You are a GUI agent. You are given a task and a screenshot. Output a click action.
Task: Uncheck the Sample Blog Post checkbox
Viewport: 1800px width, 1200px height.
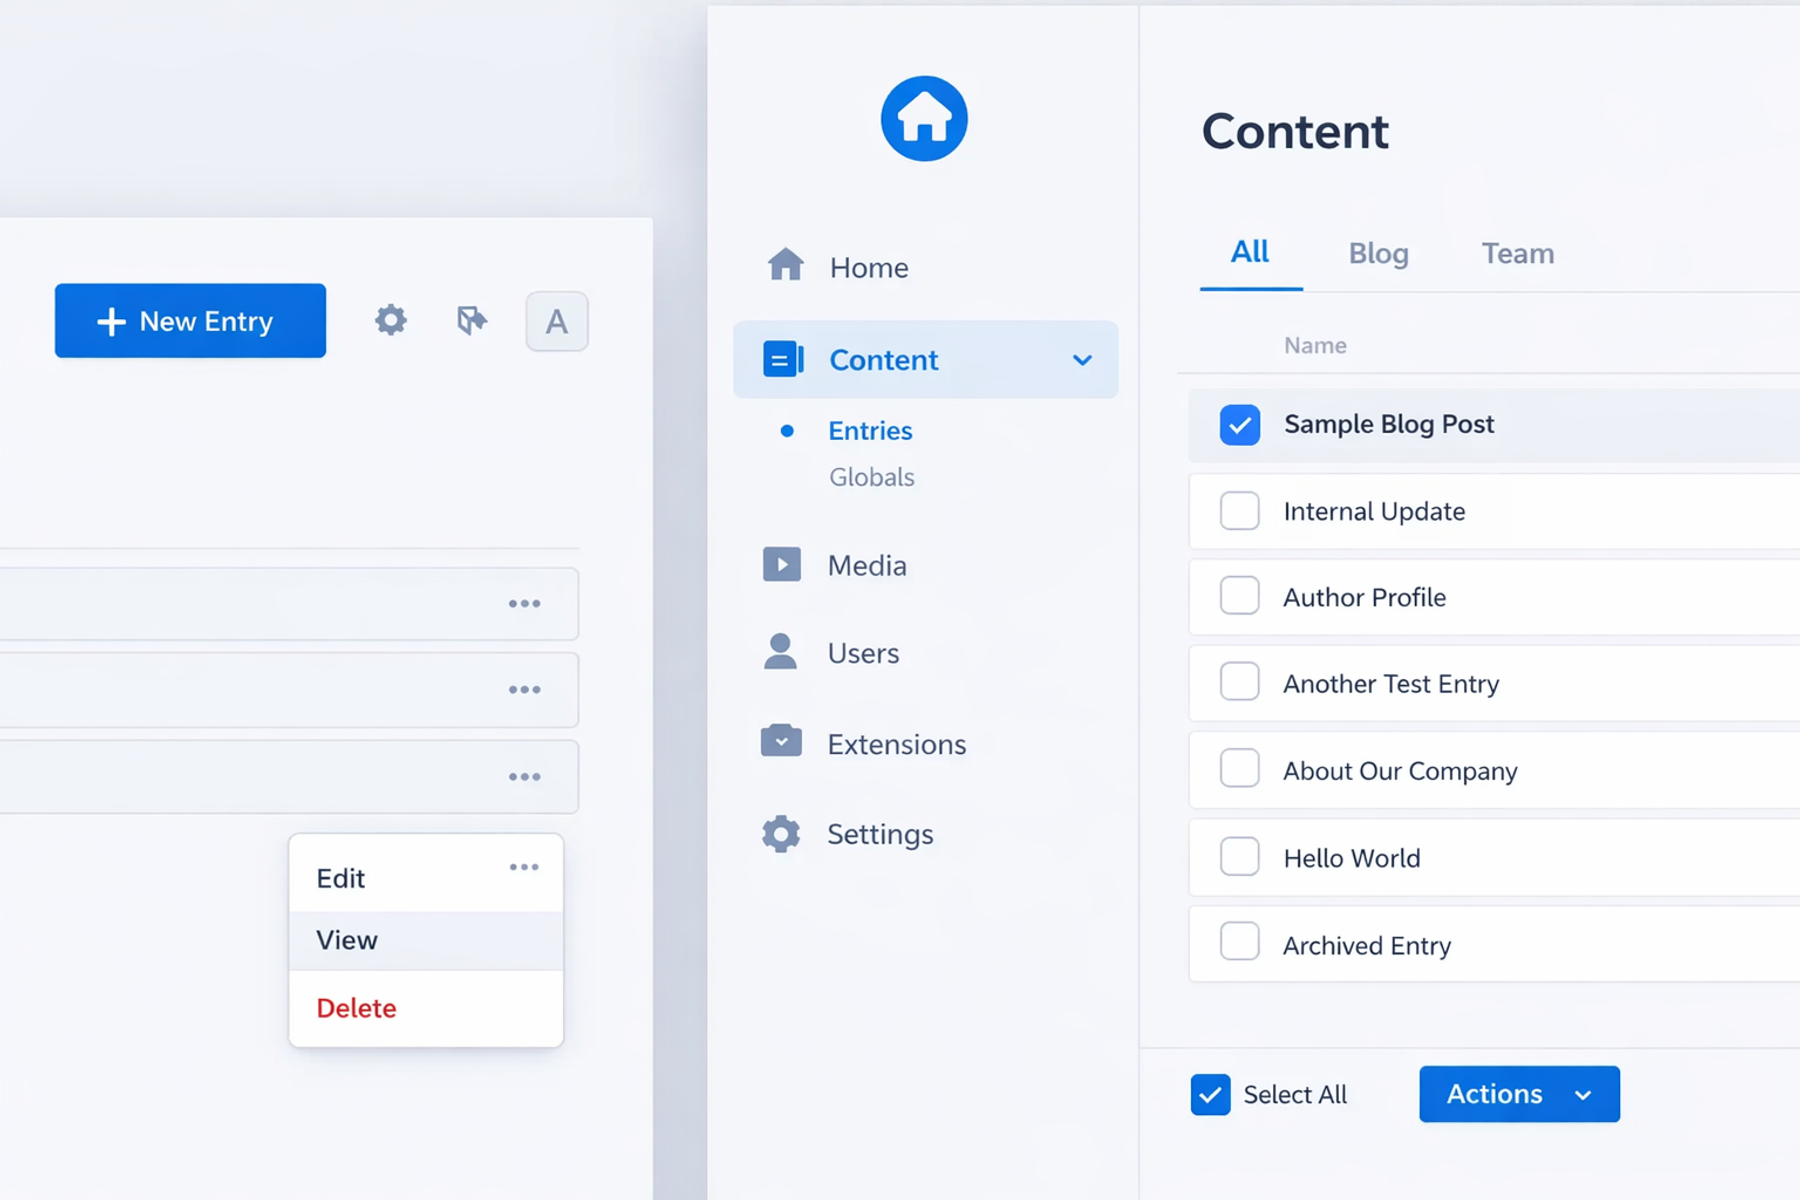click(1240, 425)
